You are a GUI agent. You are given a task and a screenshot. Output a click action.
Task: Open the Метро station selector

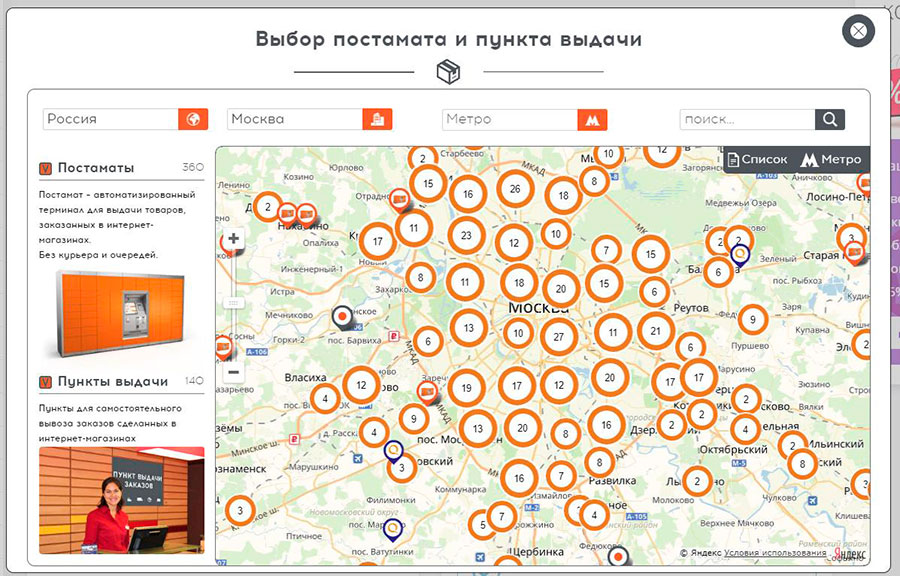click(x=509, y=119)
